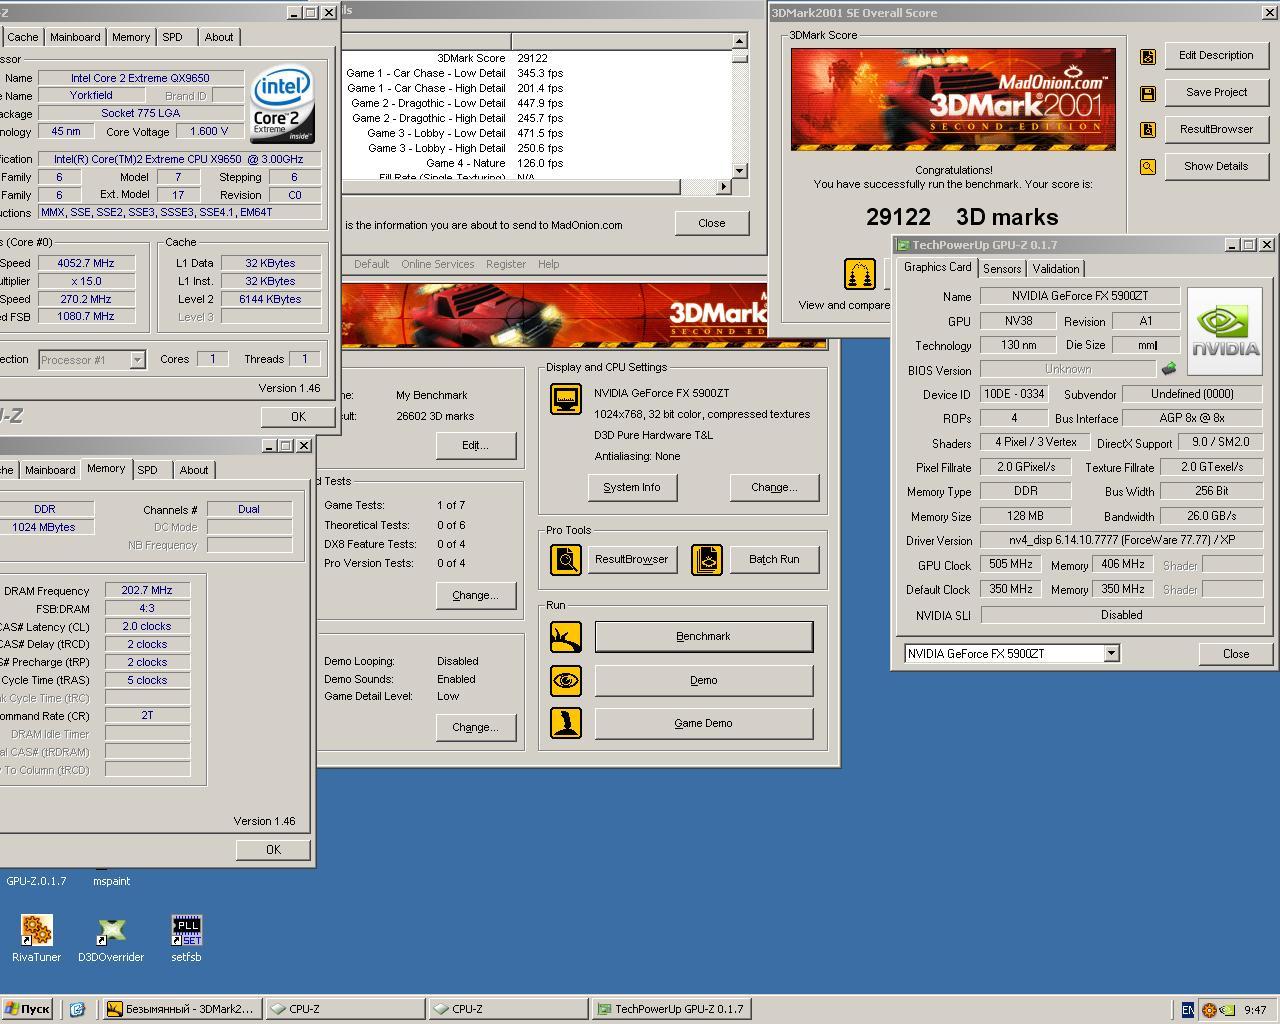Select Graphics Card tab in GPU-Z
The width and height of the screenshot is (1280, 1024).
click(937, 267)
